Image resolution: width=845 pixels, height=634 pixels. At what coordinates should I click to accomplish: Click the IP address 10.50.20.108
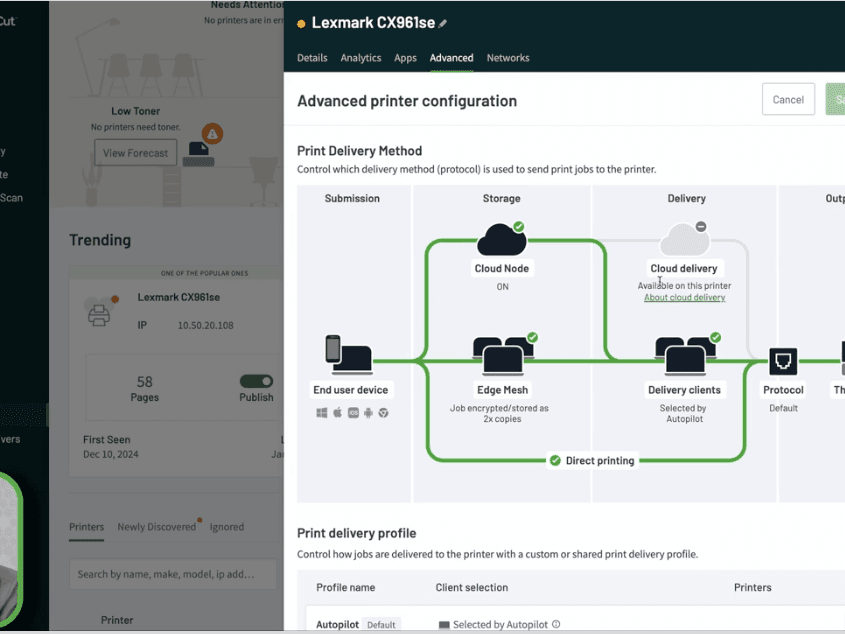click(205, 325)
